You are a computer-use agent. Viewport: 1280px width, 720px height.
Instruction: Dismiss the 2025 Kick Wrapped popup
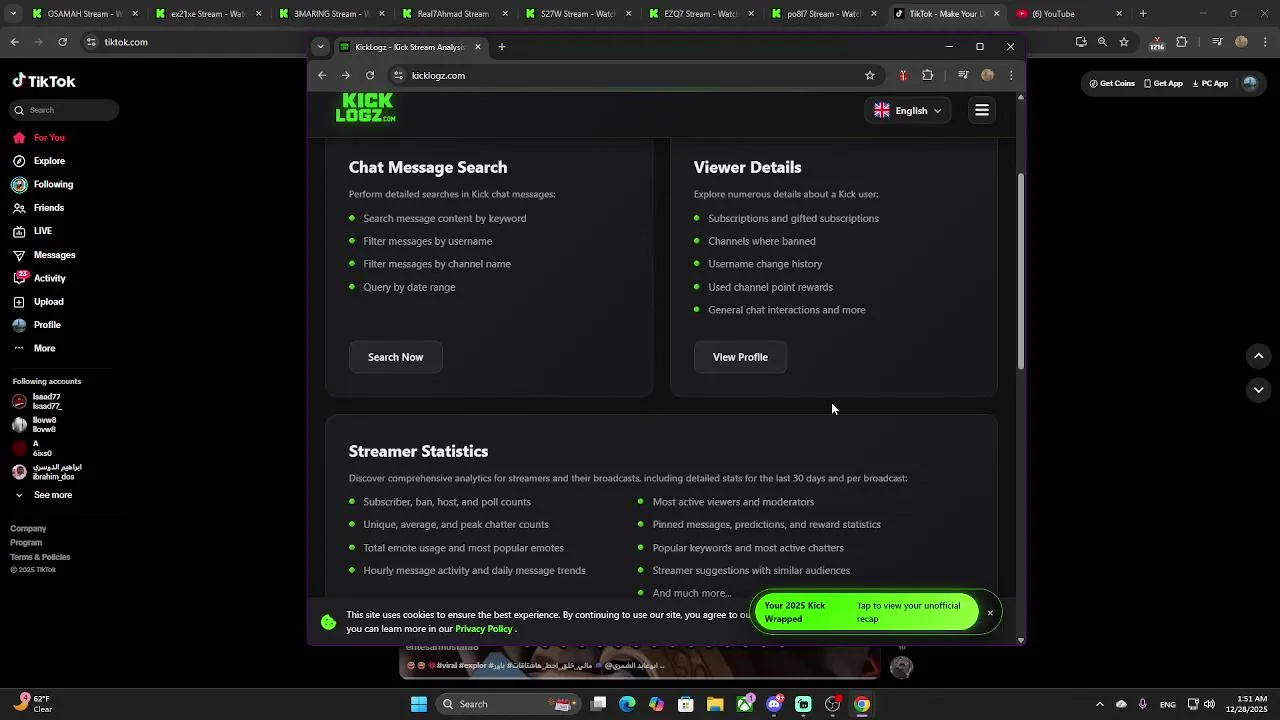[x=990, y=613]
